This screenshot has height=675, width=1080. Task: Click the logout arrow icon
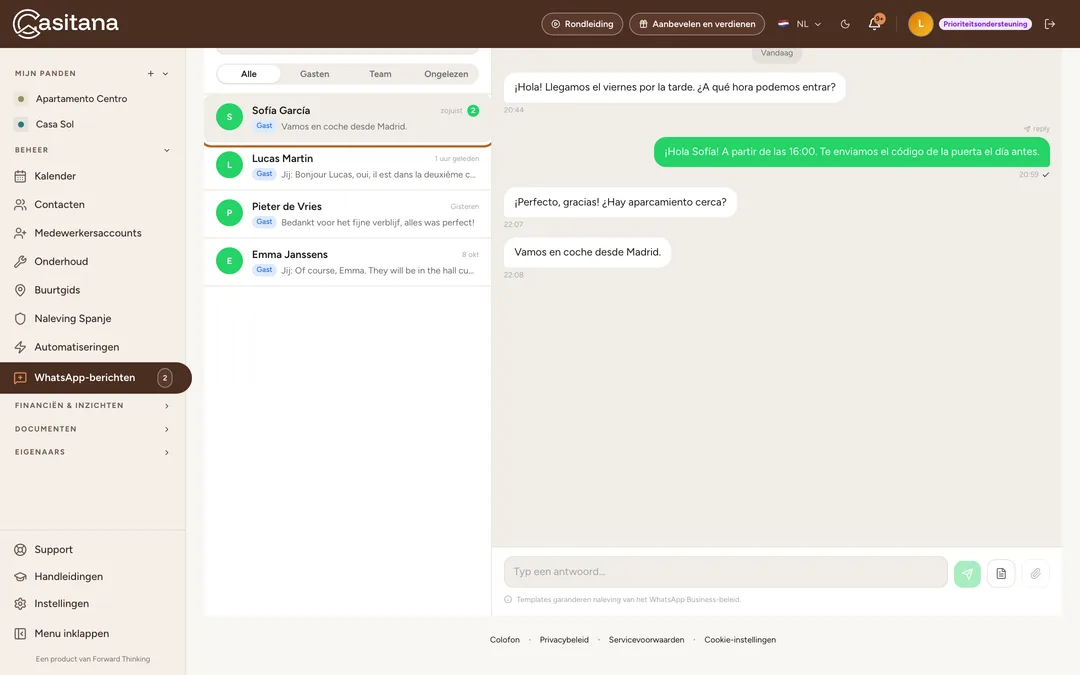[x=1050, y=24]
